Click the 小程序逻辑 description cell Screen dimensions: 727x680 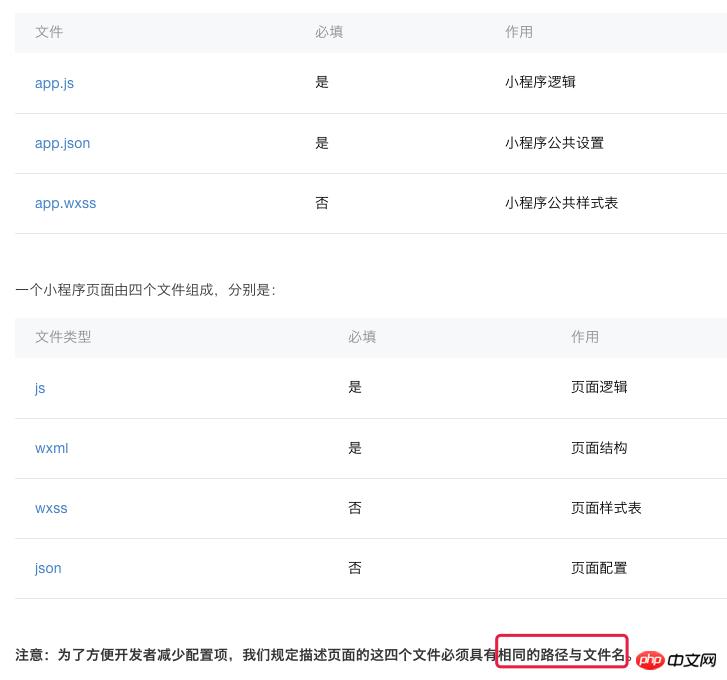coord(540,82)
